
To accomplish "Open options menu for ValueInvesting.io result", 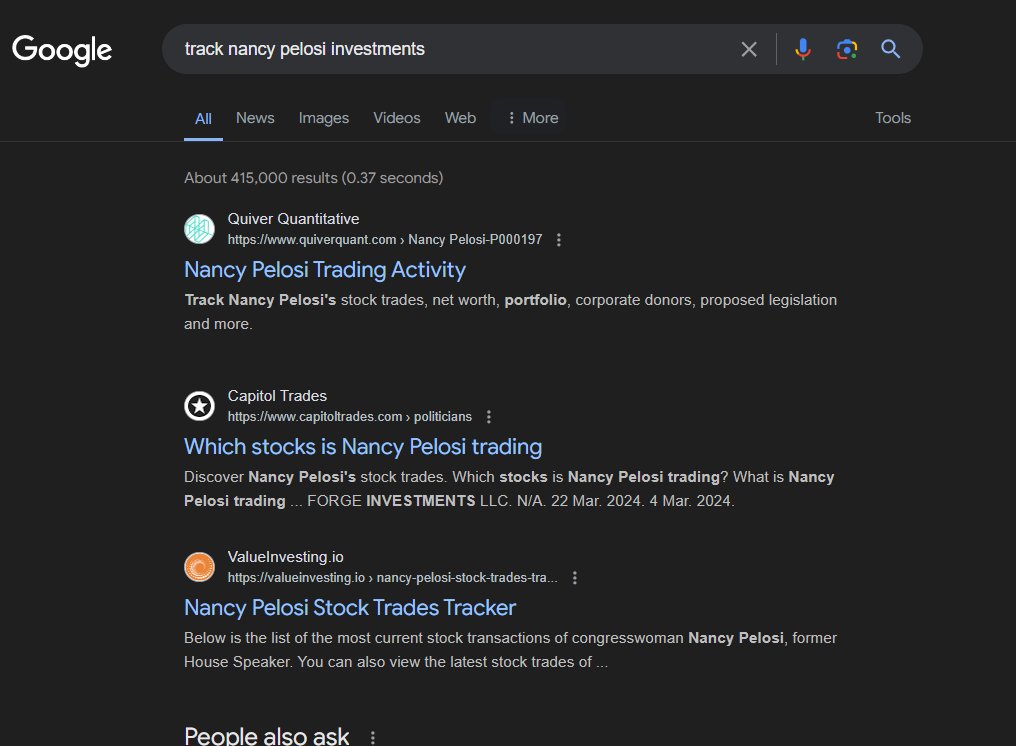I will point(575,577).
